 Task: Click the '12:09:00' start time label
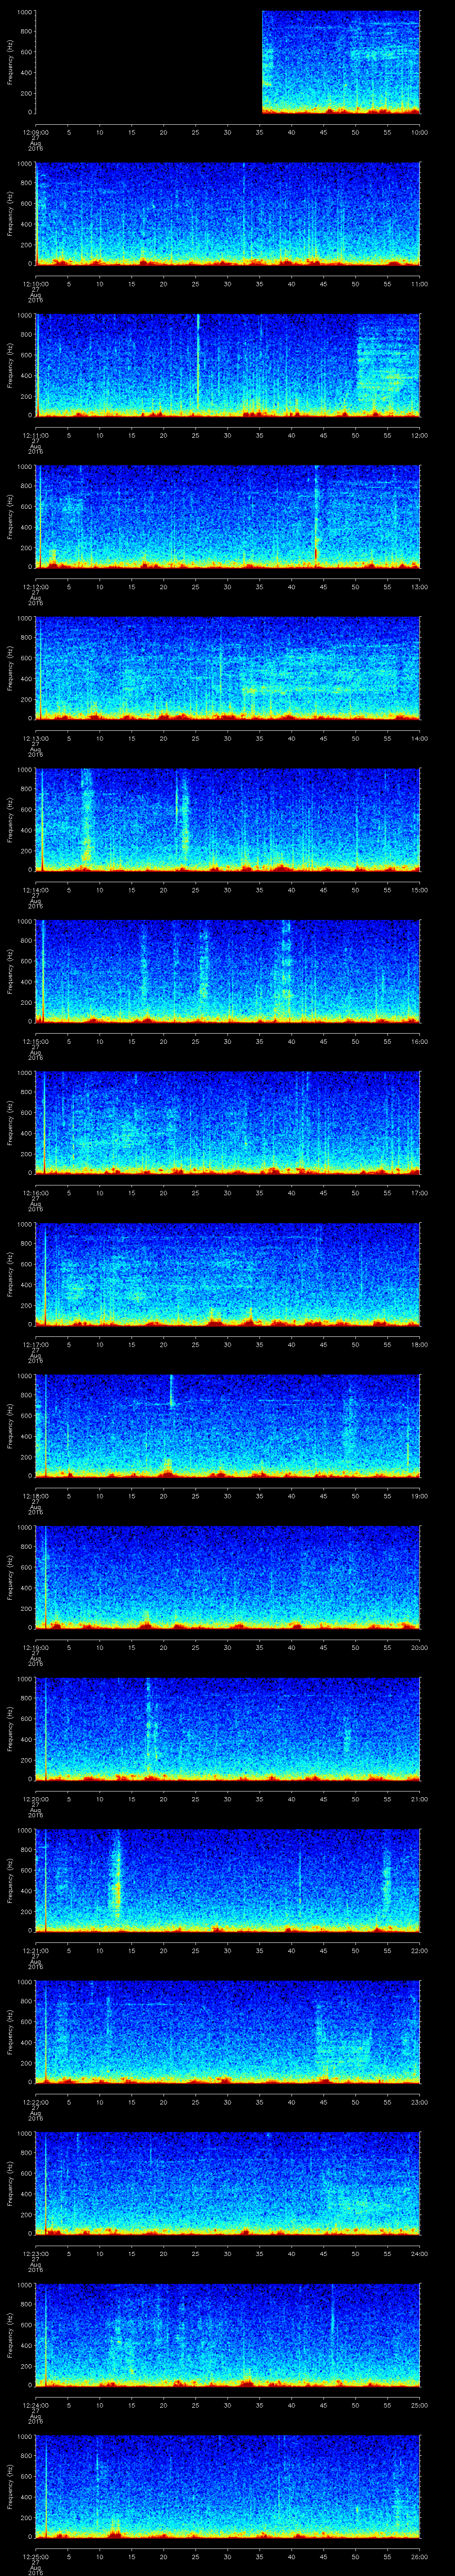point(36,132)
